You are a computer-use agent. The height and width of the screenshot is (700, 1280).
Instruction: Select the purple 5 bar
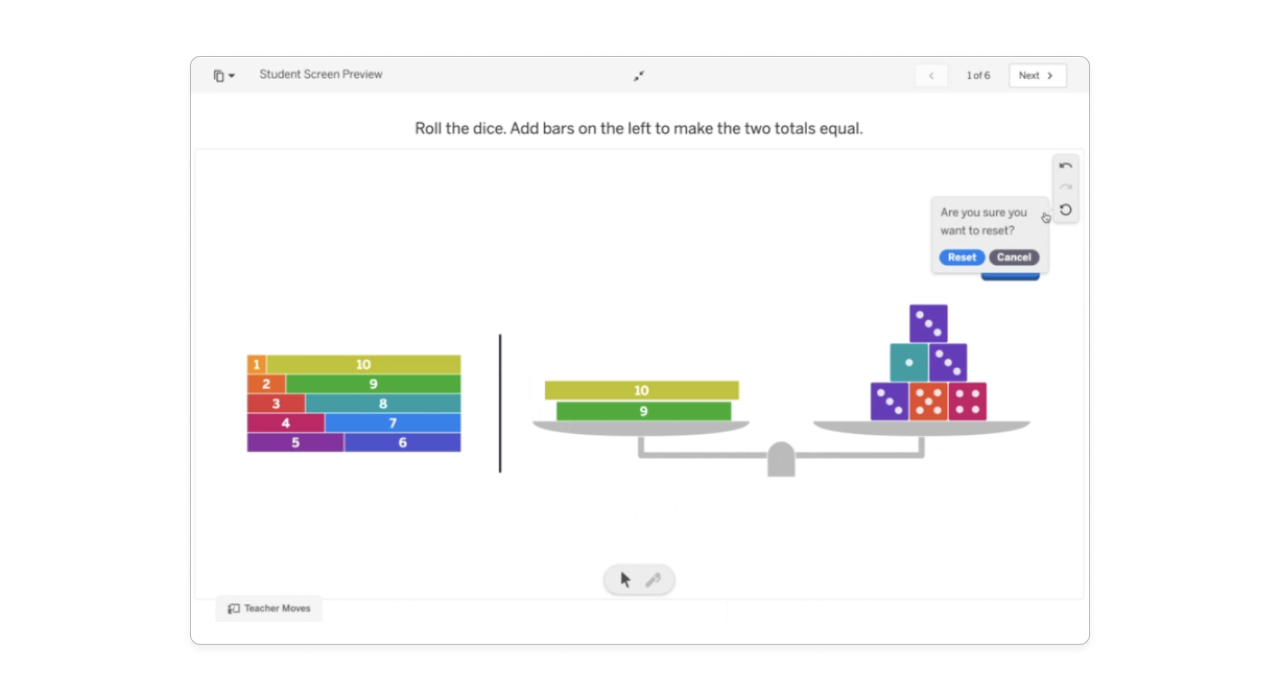coord(295,442)
